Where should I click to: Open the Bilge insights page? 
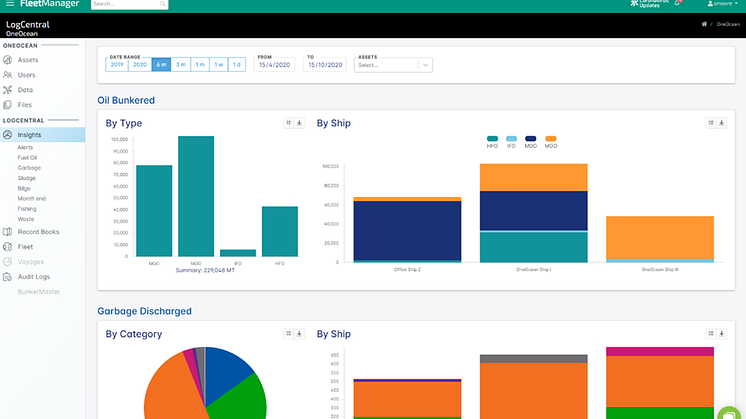click(x=24, y=188)
